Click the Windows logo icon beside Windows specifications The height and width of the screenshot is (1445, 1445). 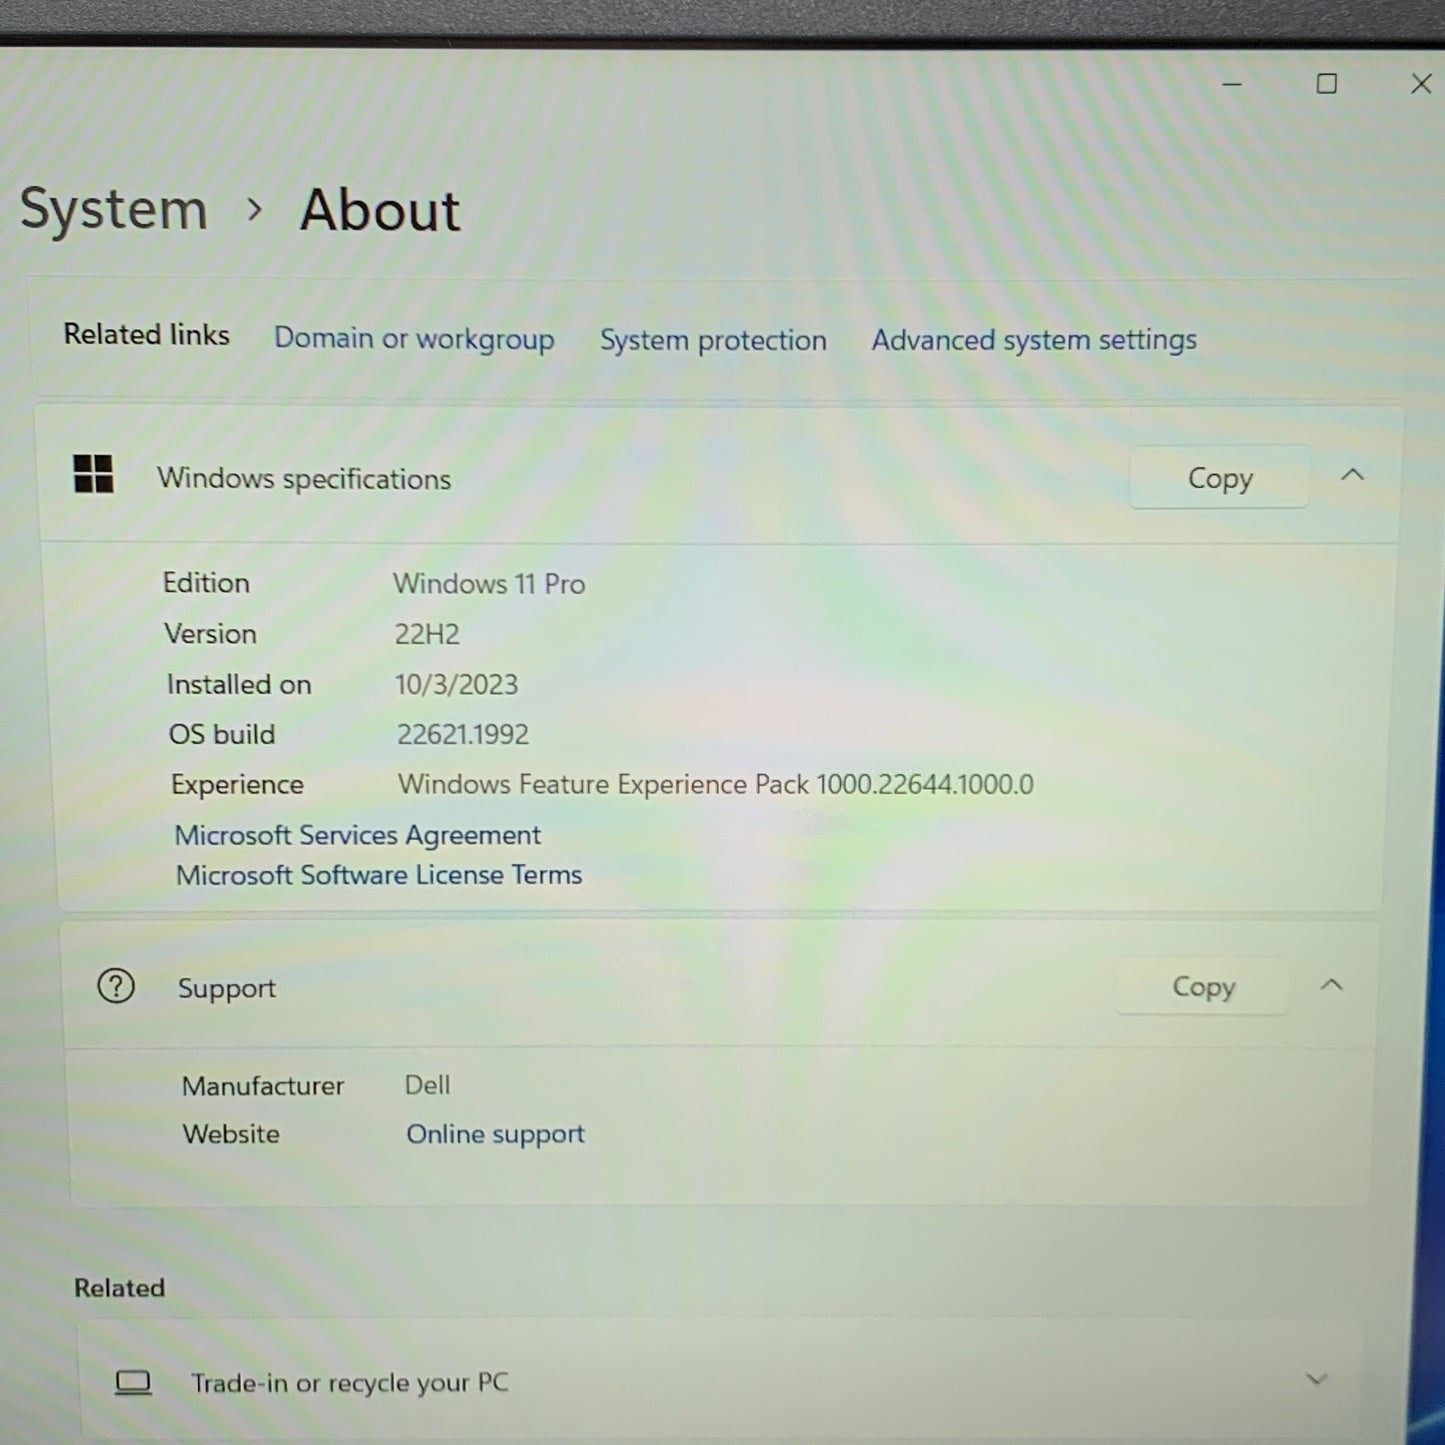[93, 474]
